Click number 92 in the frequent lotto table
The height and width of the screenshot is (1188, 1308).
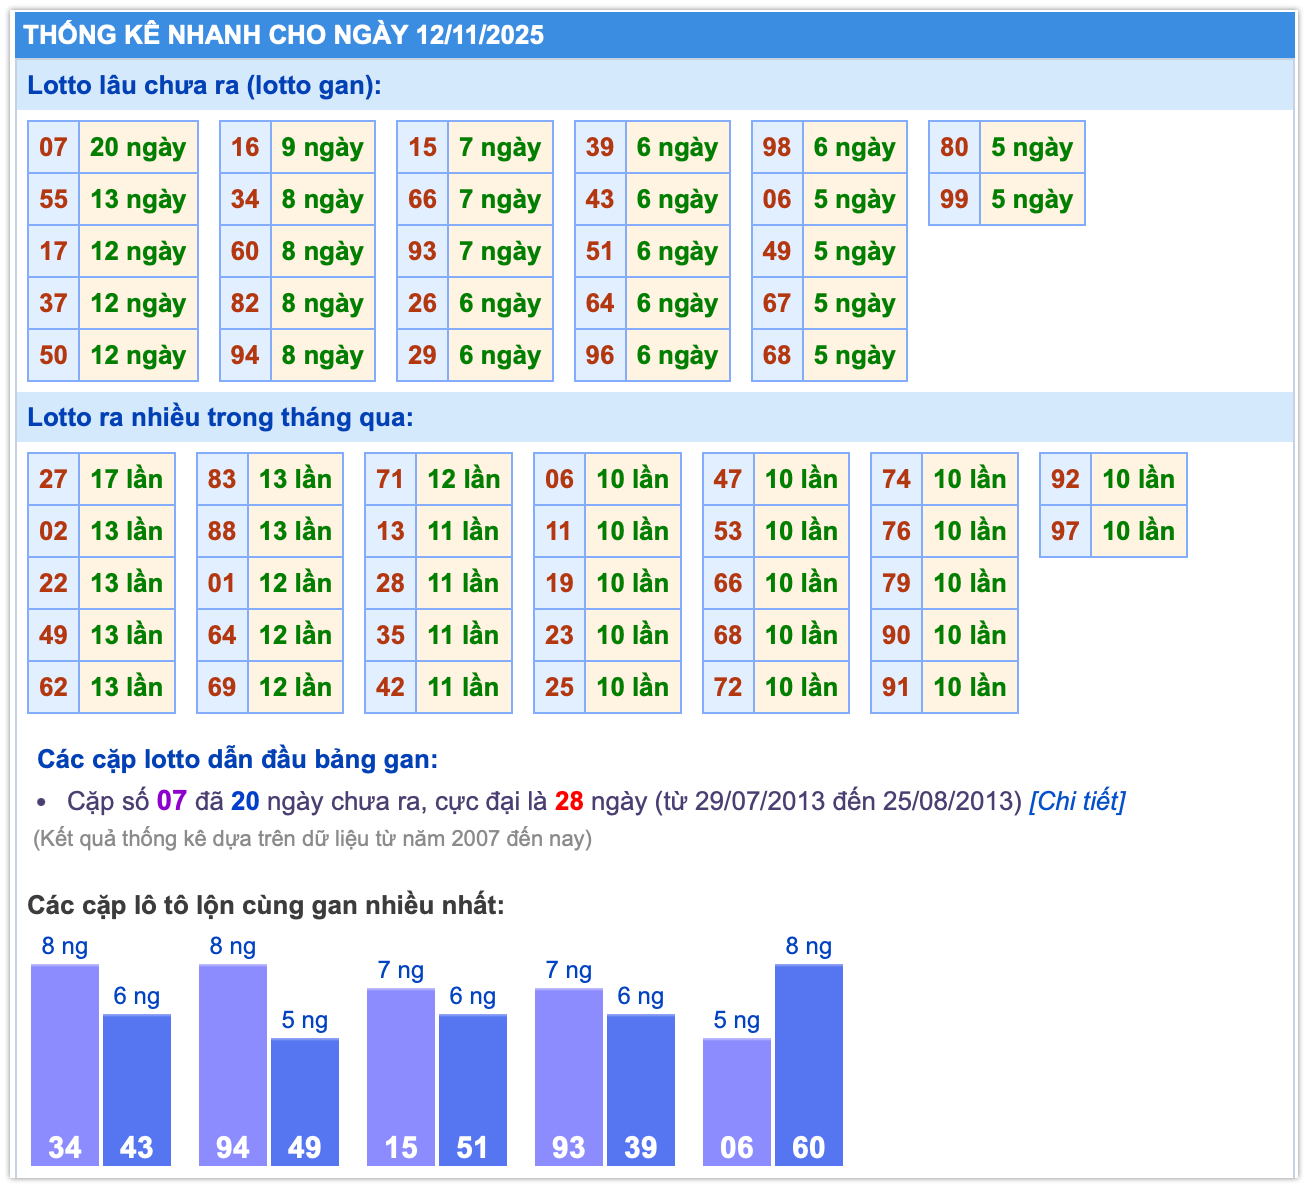tap(1065, 479)
